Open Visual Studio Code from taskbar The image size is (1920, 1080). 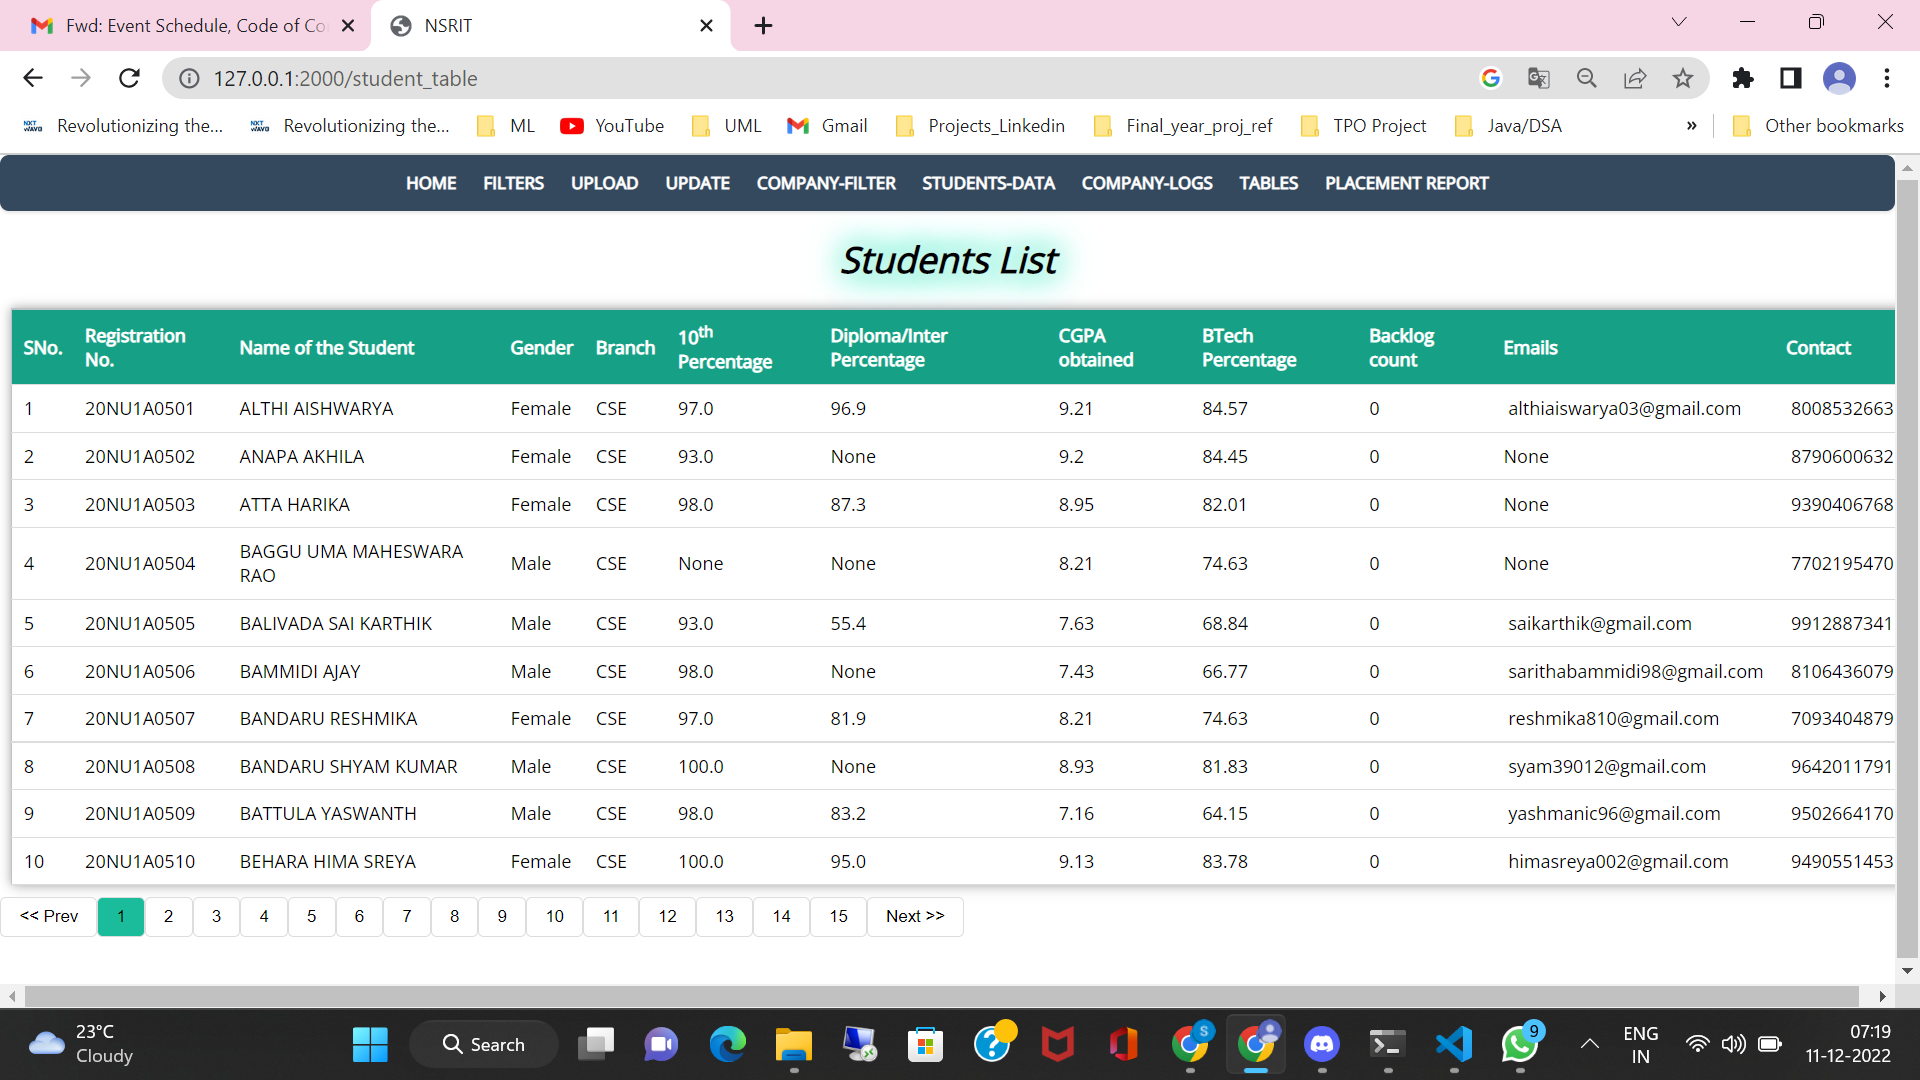[x=1454, y=1045]
